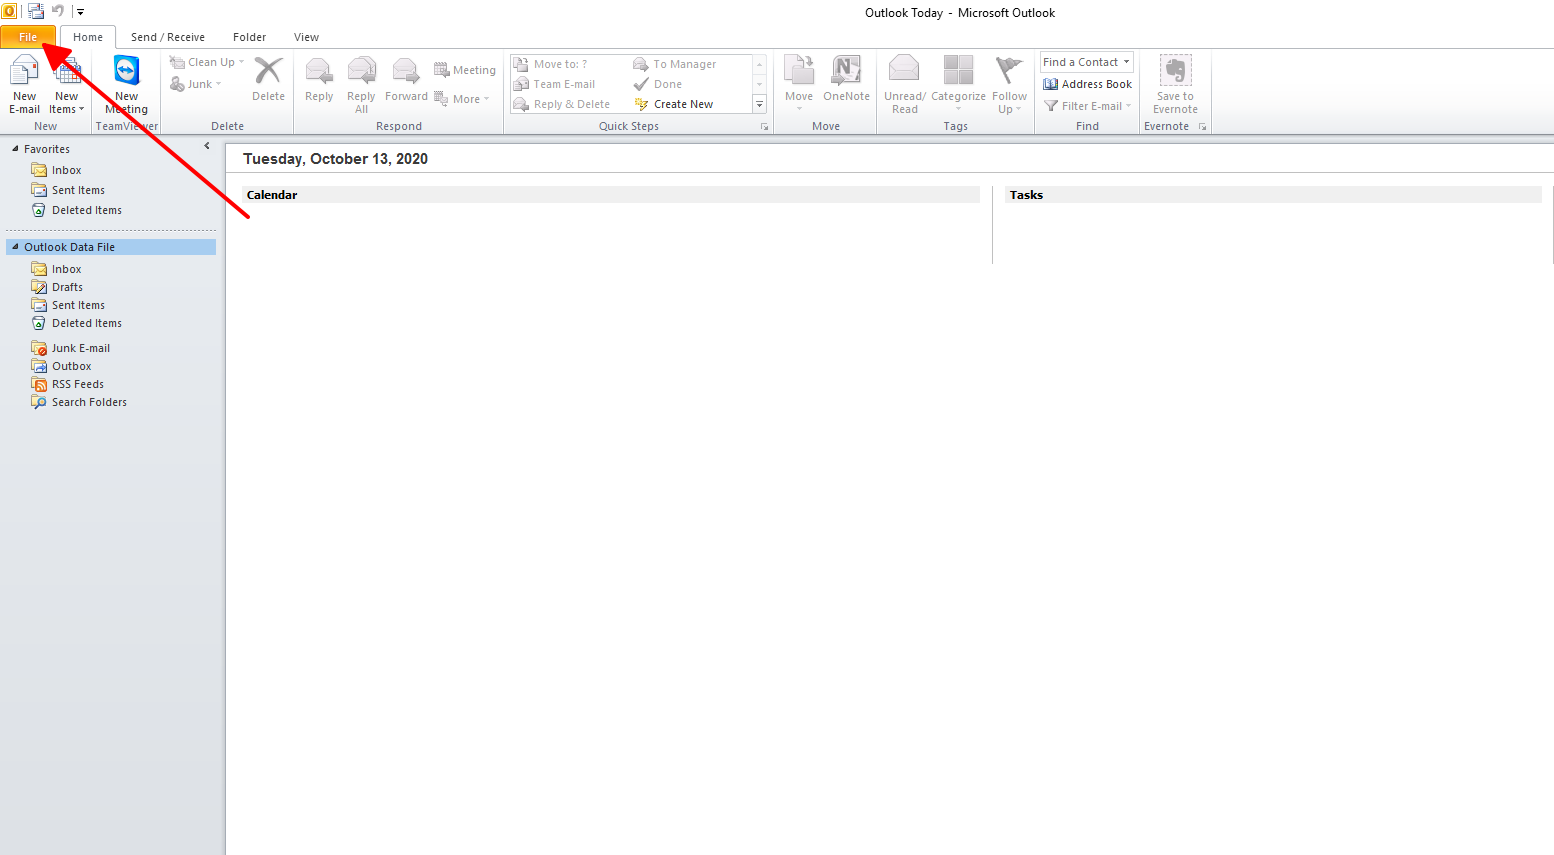Screen dimensions: 1554x855
Task: Switch to the View tab
Action: (x=307, y=37)
